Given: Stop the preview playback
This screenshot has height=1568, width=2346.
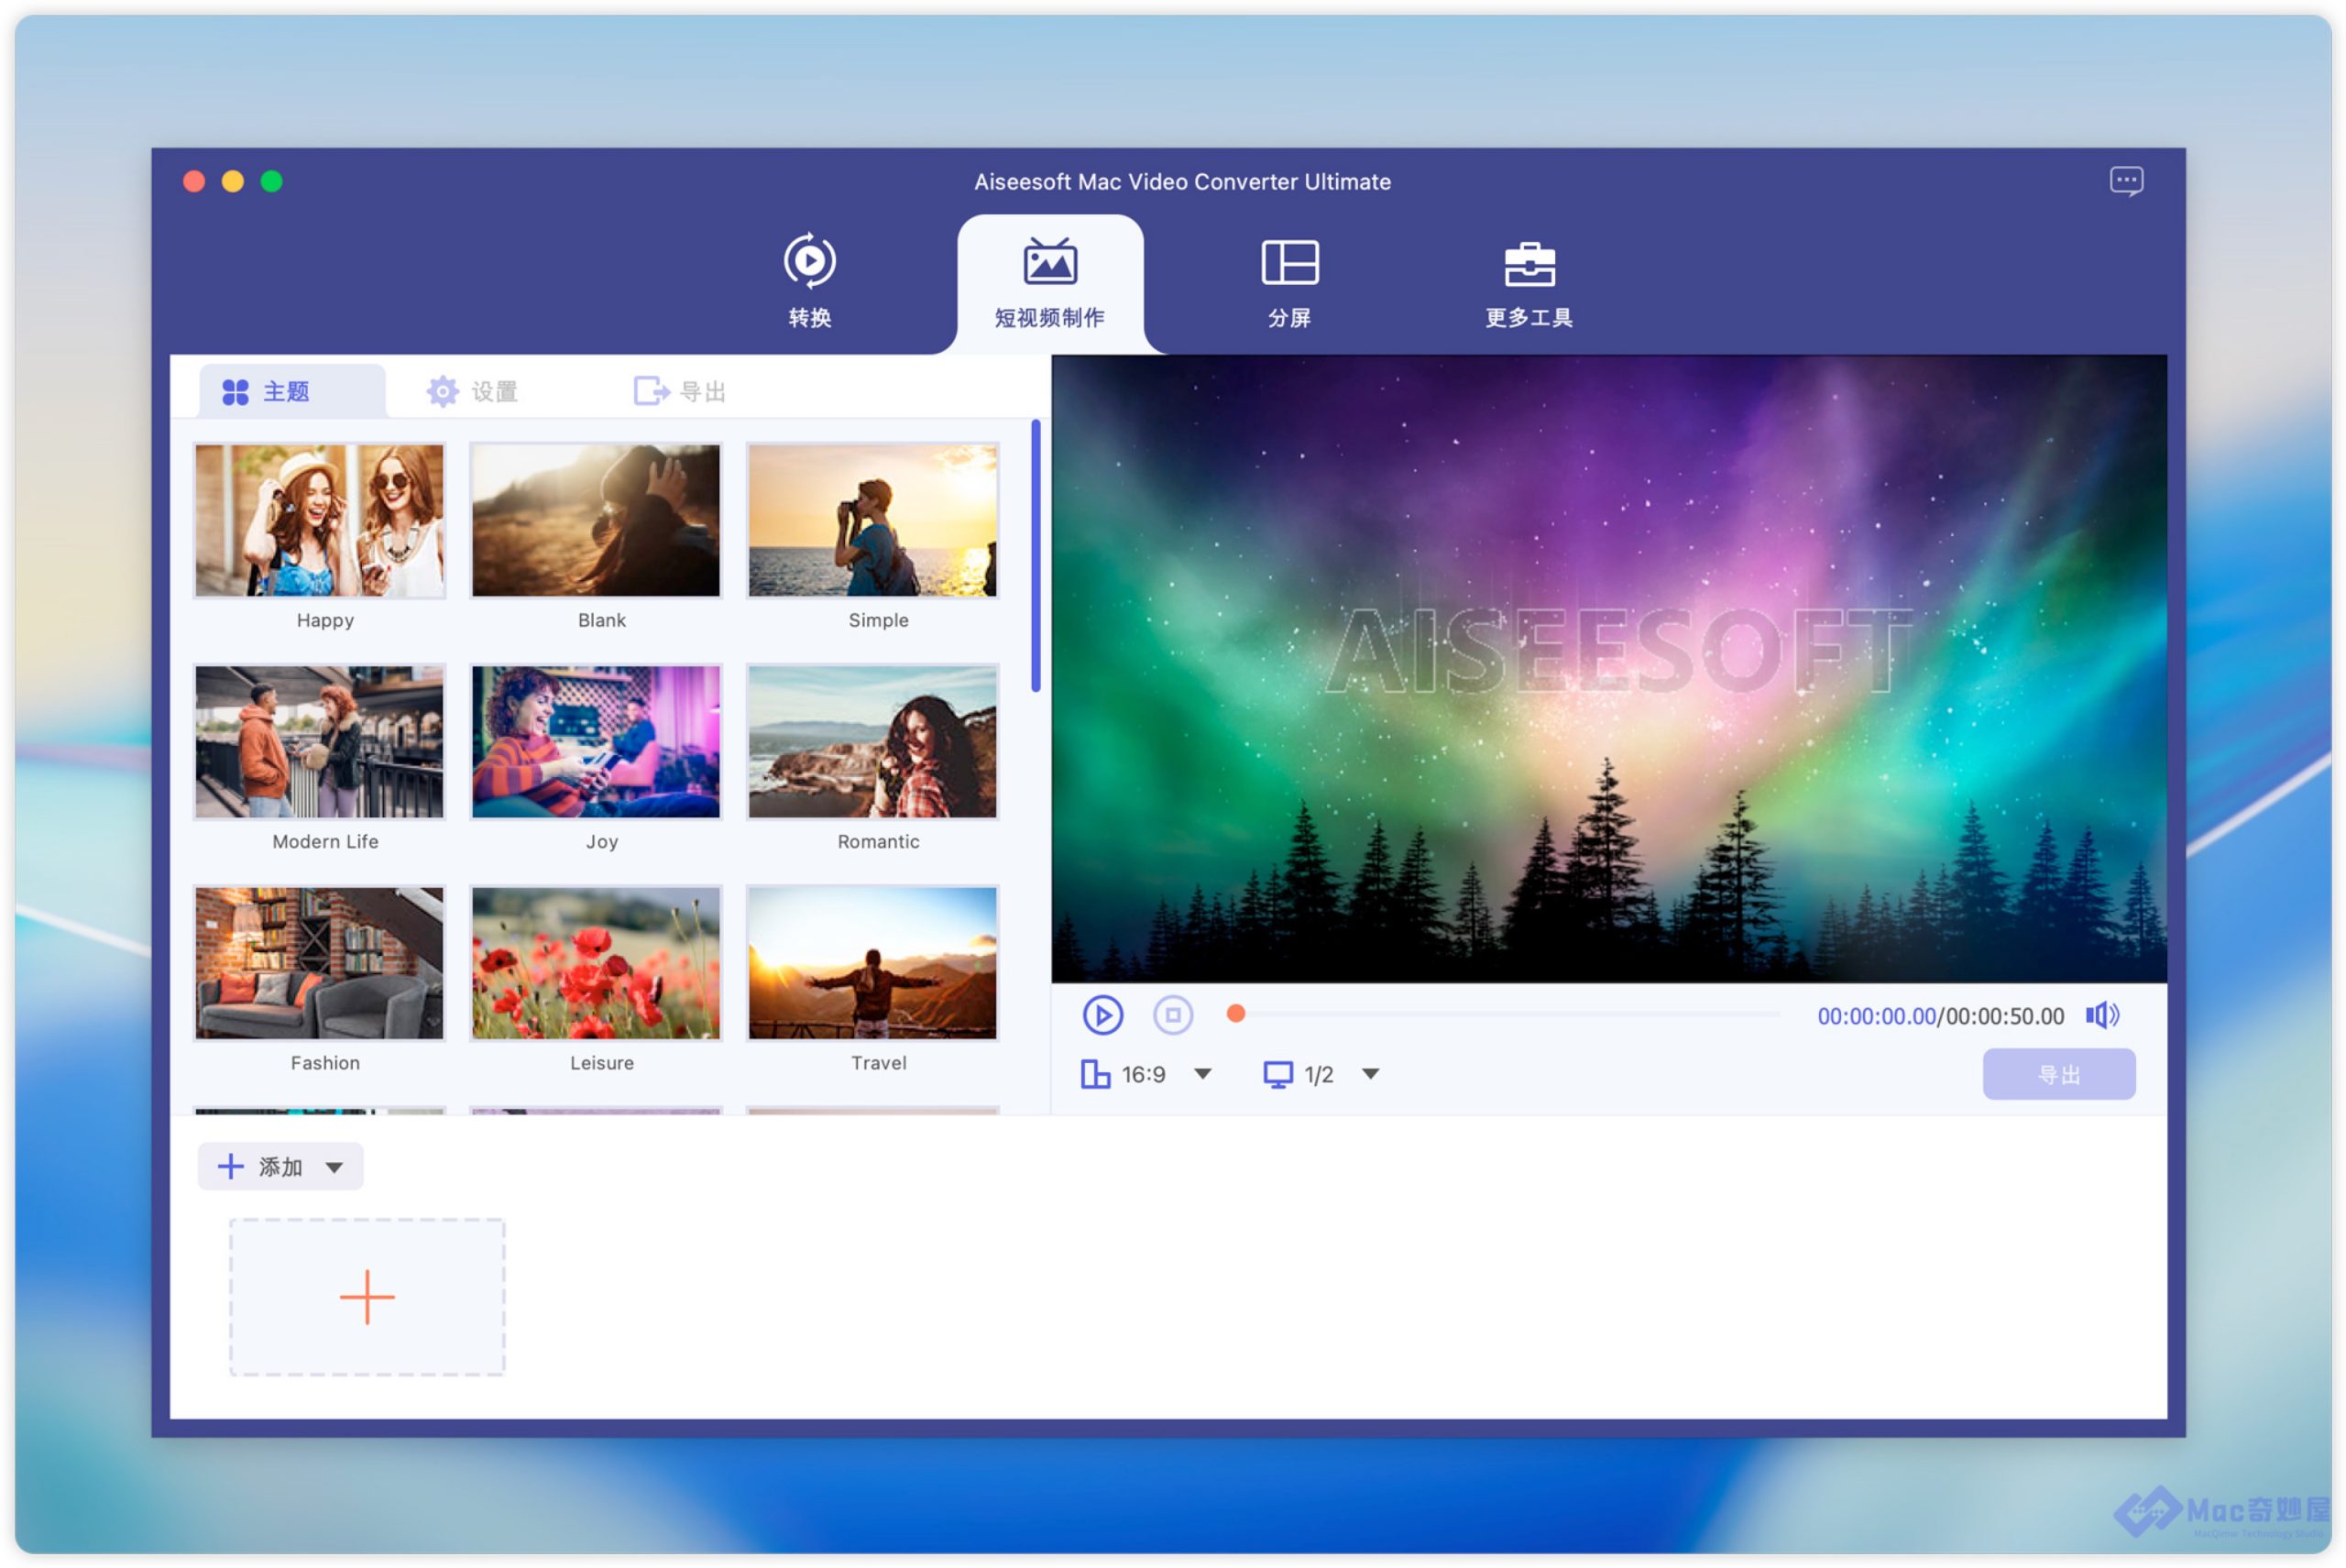Looking at the screenshot, I should (x=1172, y=1015).
